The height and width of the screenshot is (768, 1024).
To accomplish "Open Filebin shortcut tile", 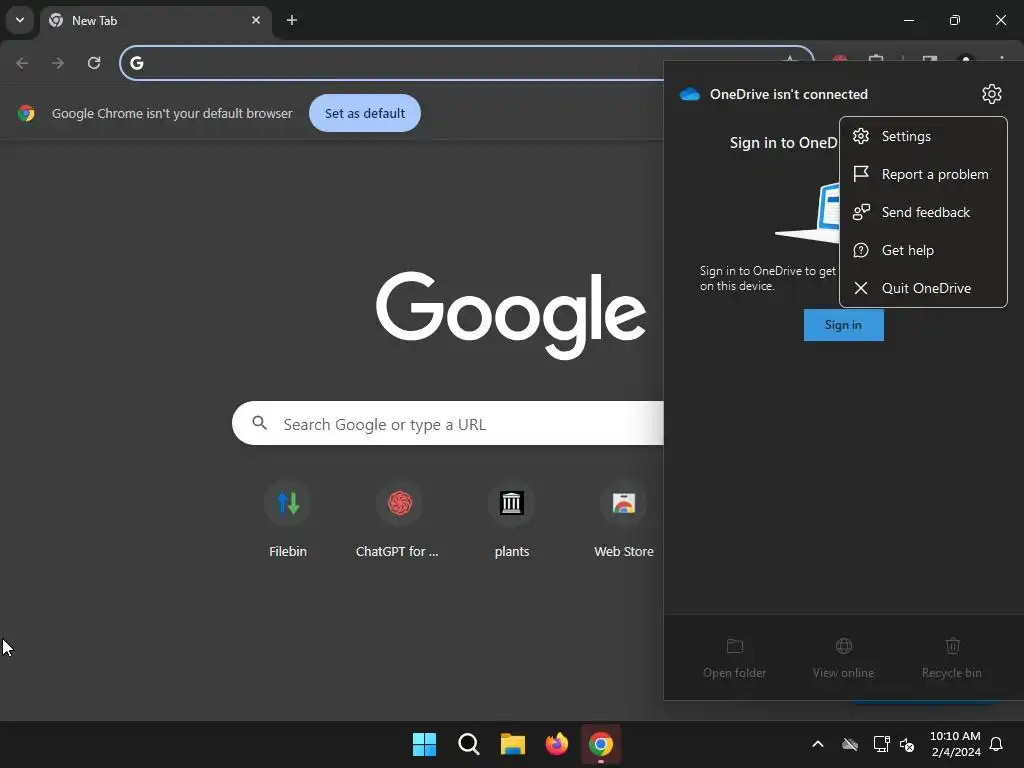I will pos(287,520).
